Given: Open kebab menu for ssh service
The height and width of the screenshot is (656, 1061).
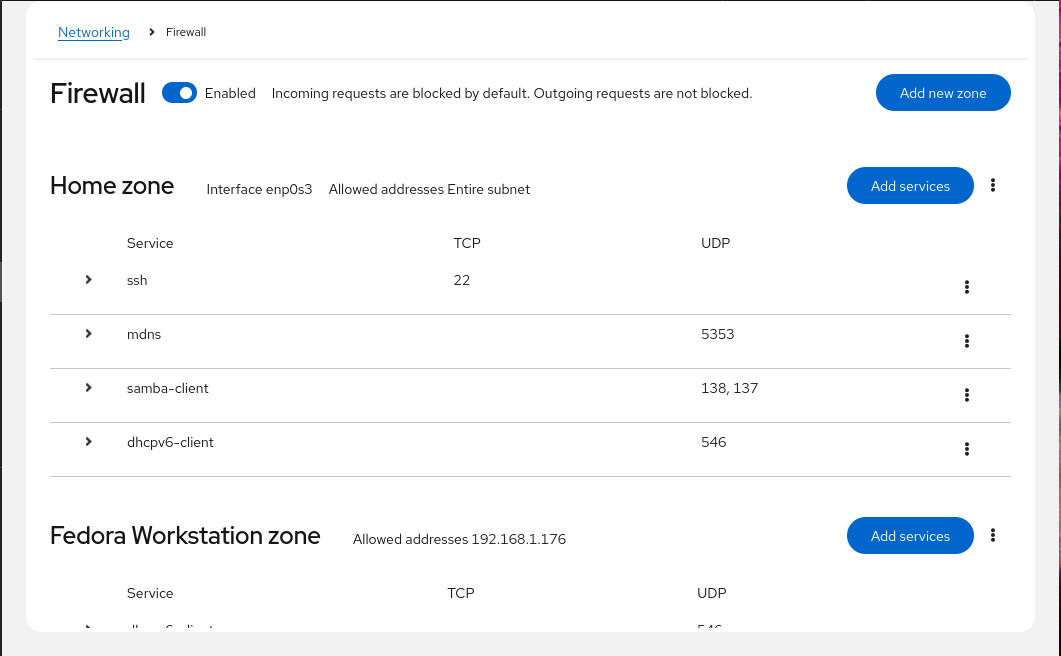Looking at the screenshot, I should 967,287.
